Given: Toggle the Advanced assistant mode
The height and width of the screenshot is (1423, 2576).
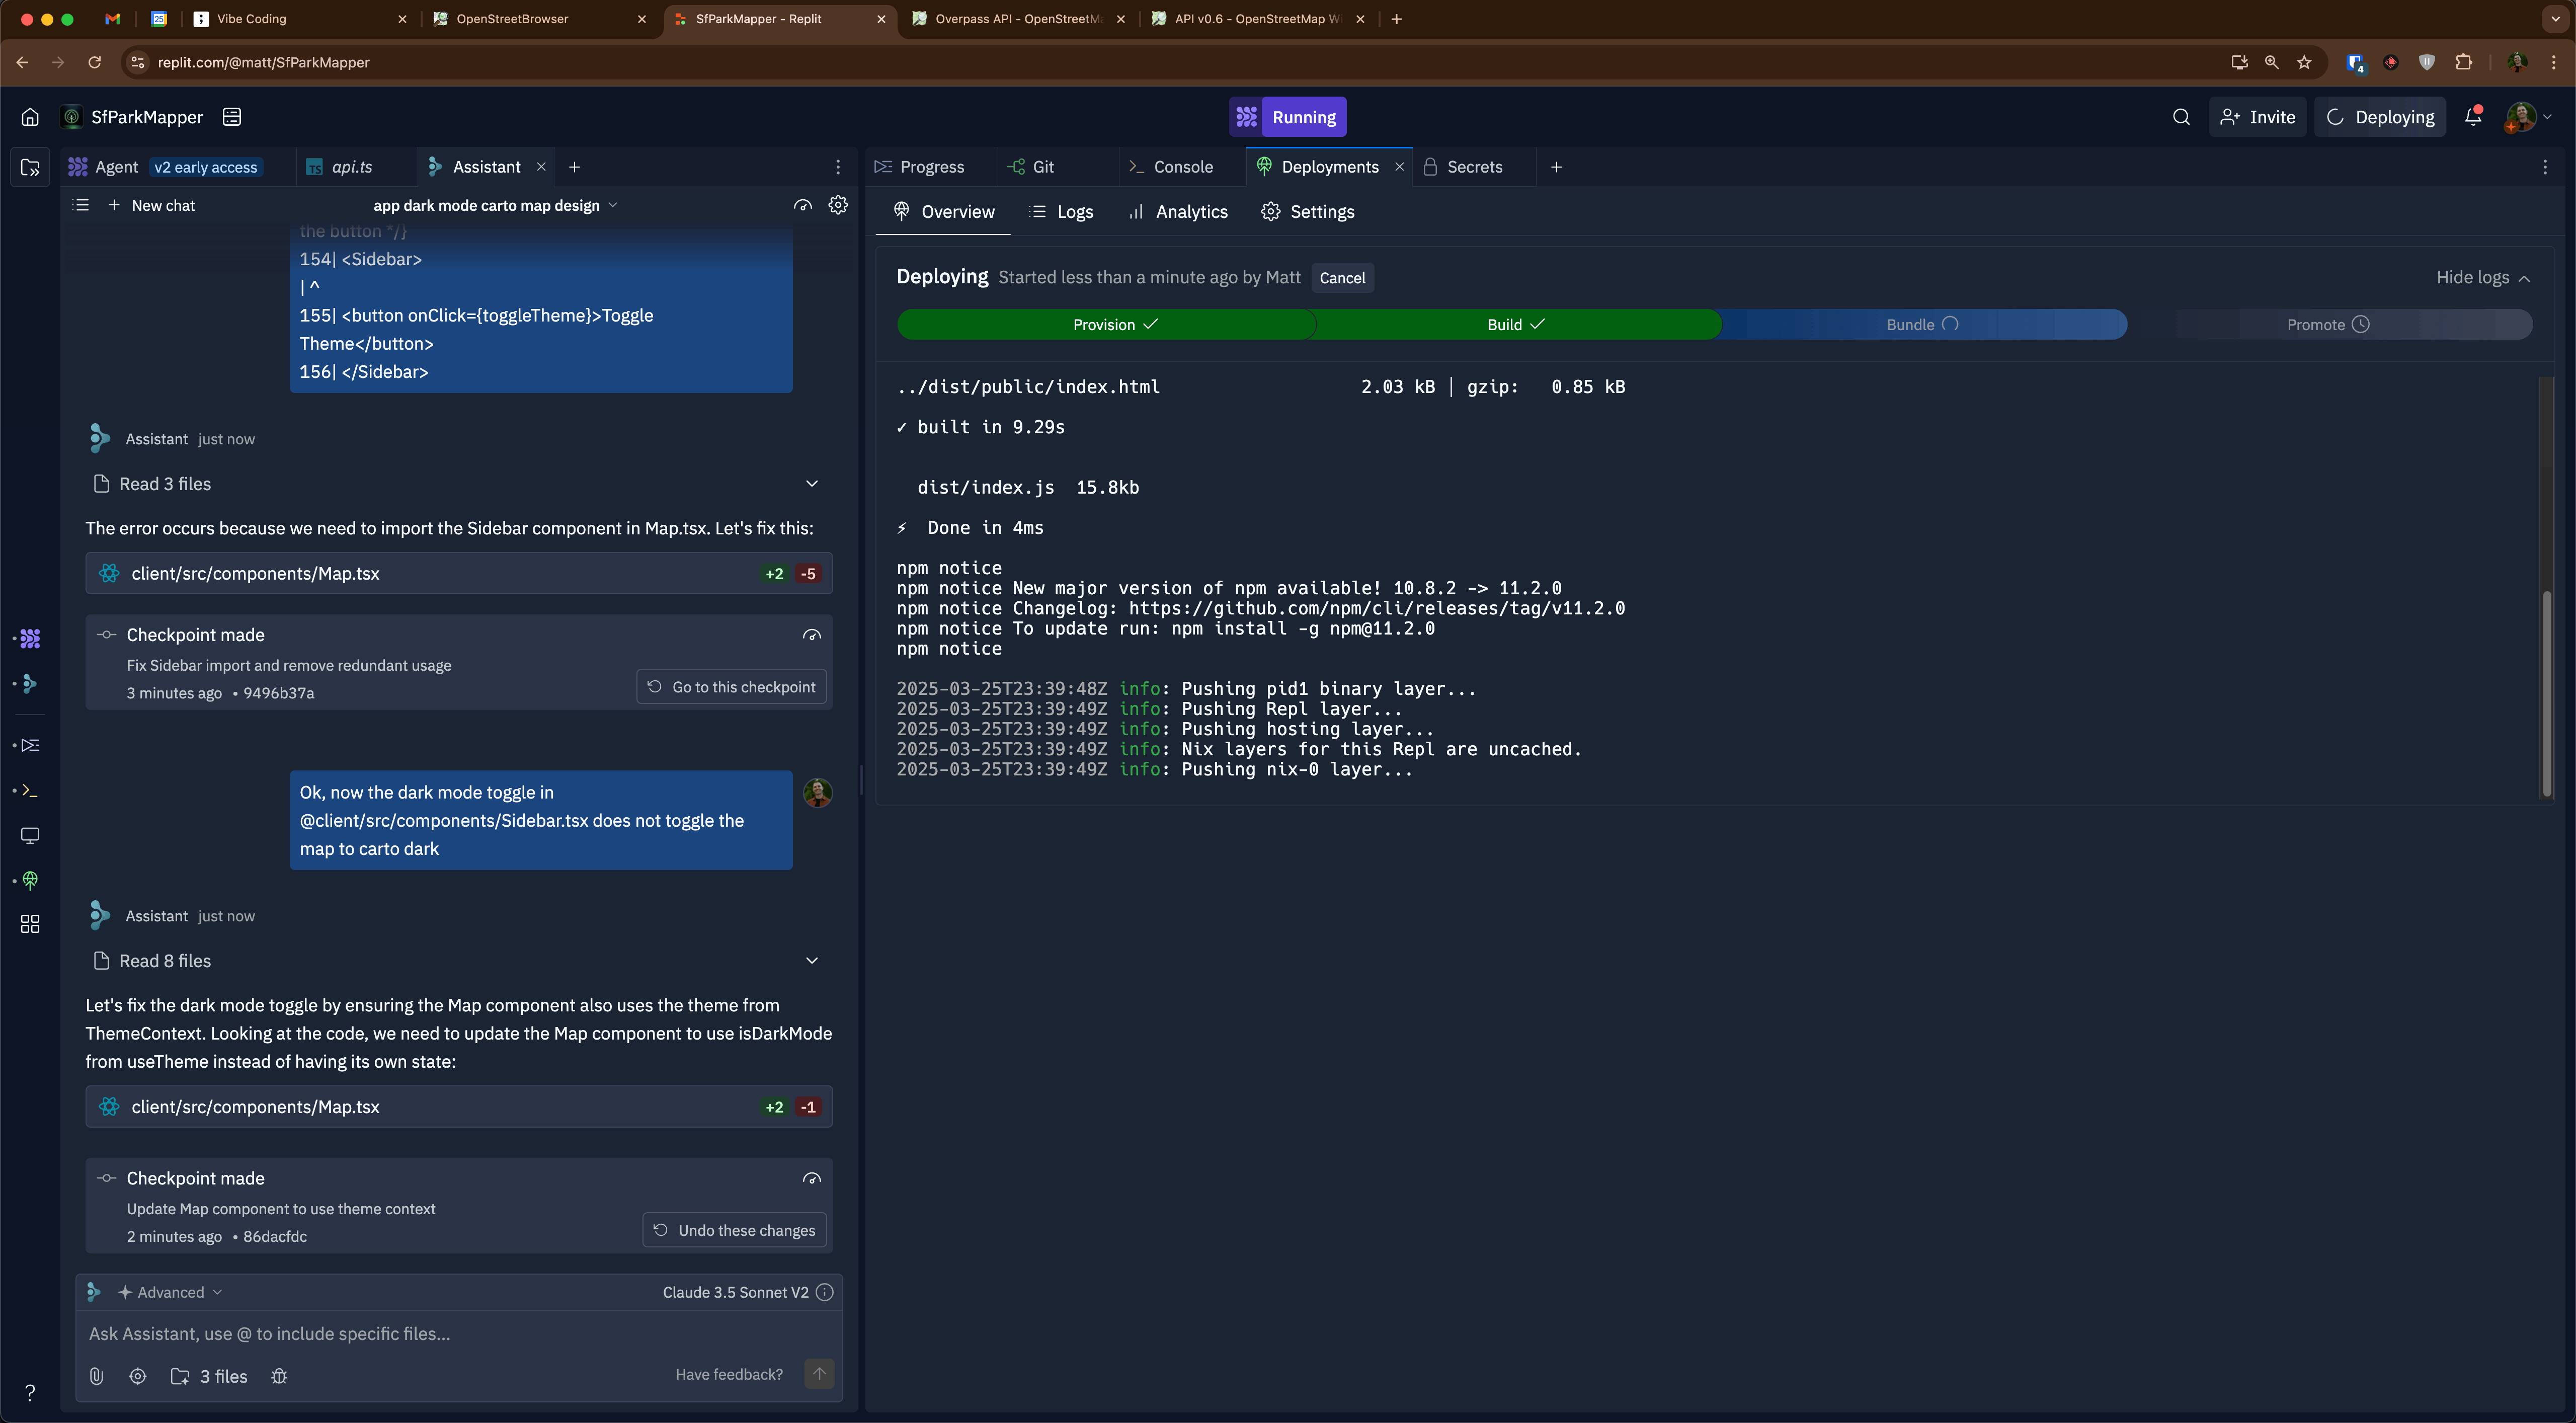Looking at the screenshot, I should click(170, 1292).
